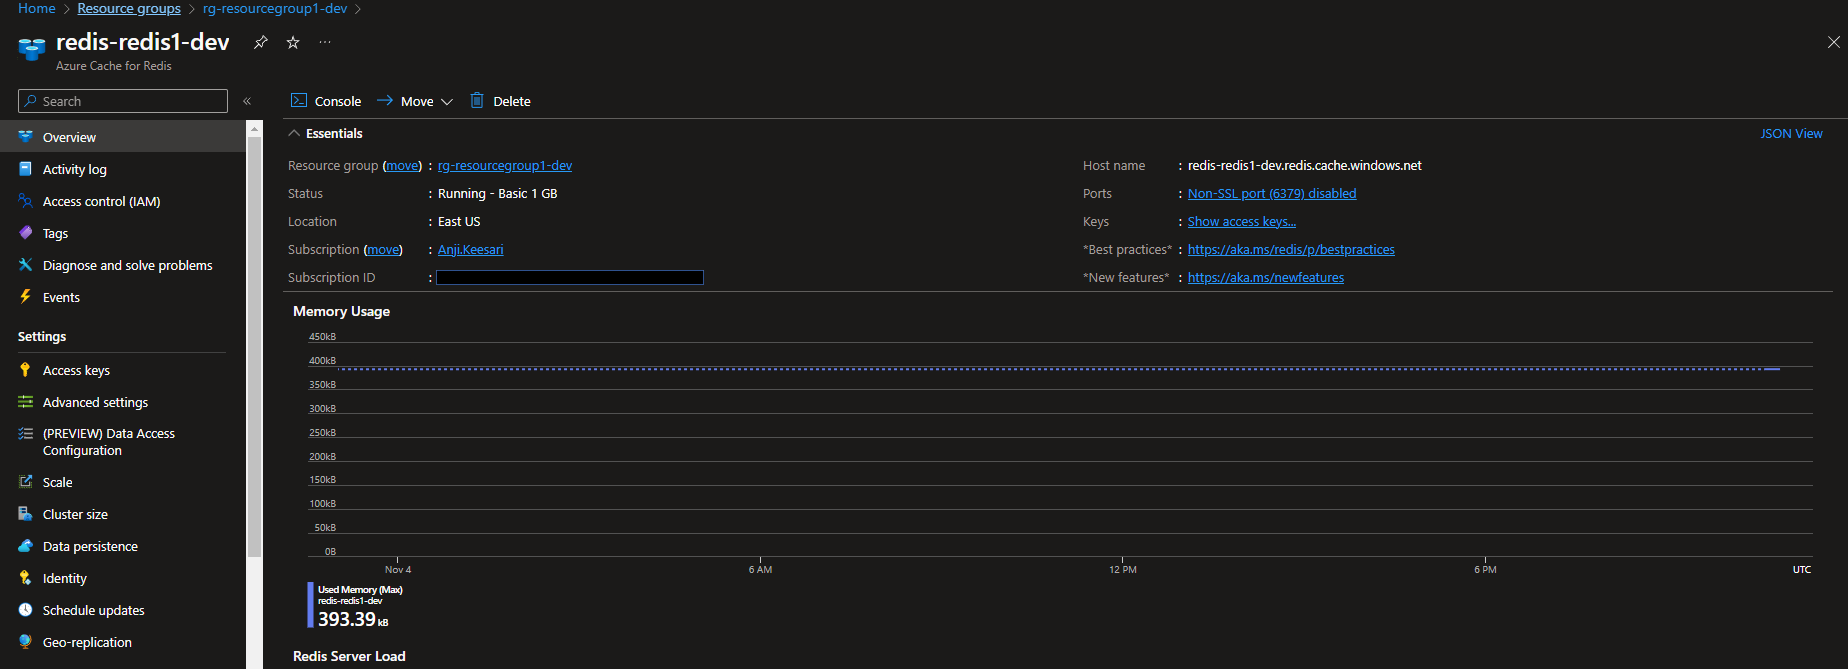
Task: Collapse the Essentials section
Action: point(294,133)
